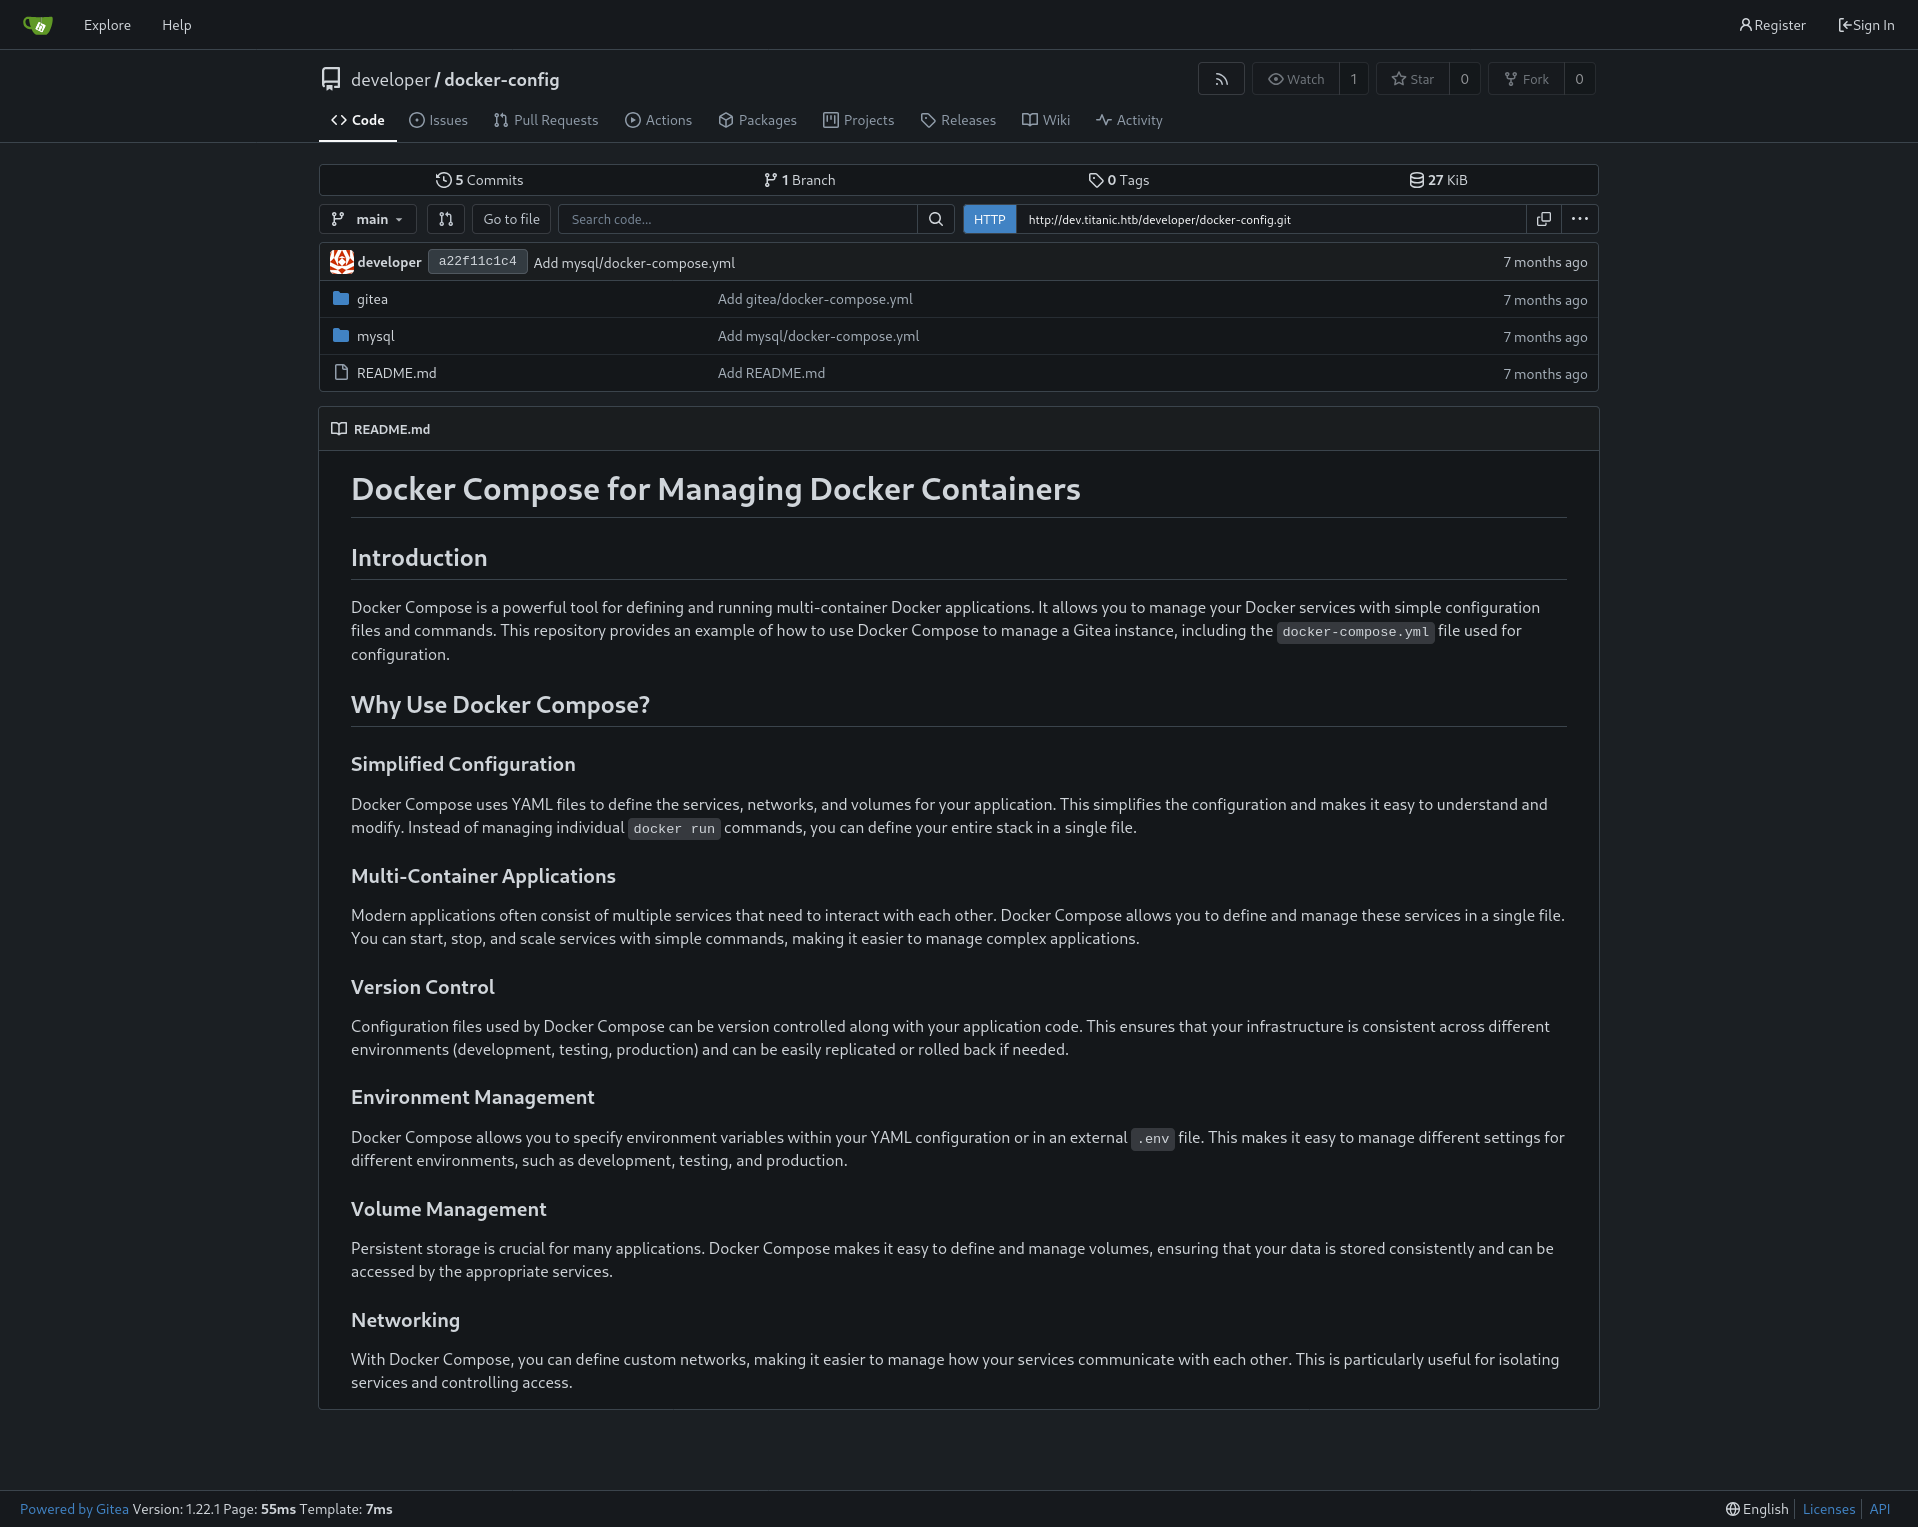The image size is (1918, 1527).
Task: Click the Licenses footer link
Action: click(1828, 1509)
